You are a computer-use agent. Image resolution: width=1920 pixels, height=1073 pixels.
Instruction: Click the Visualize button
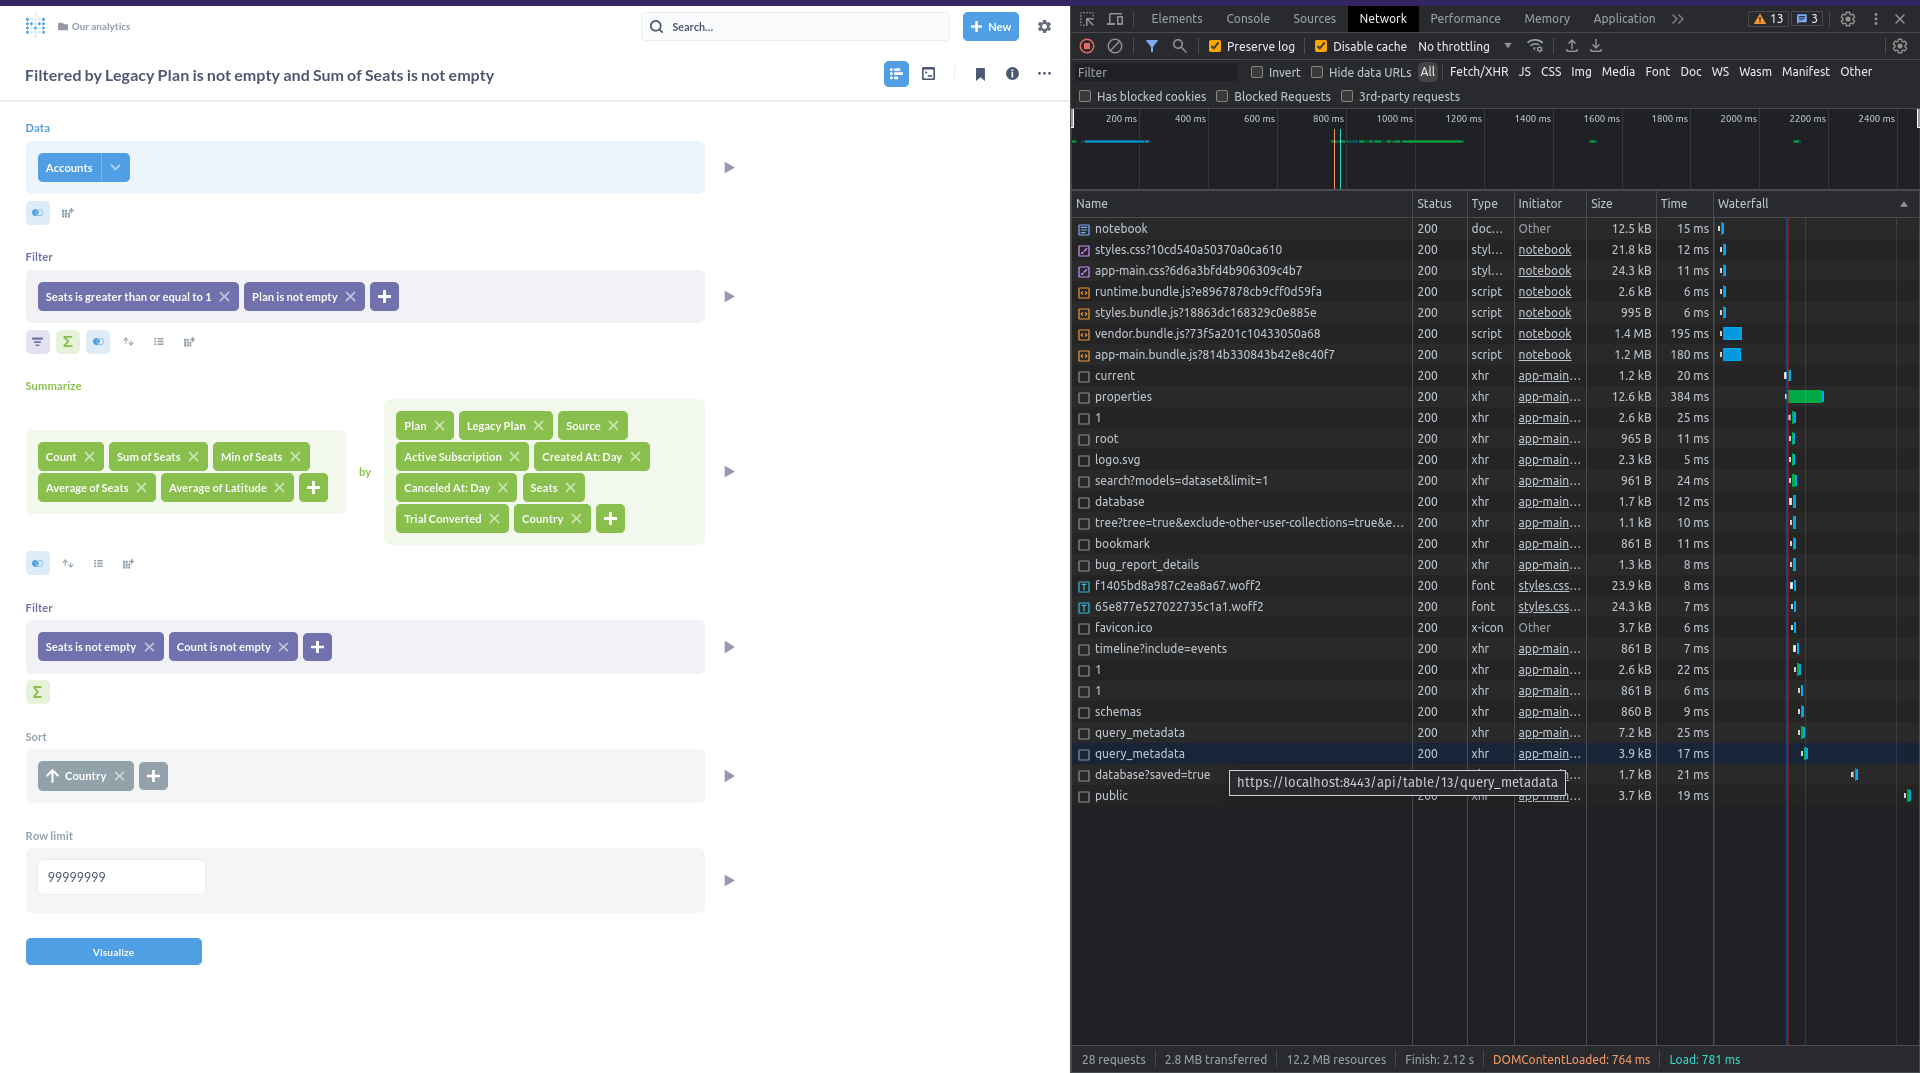(113, 952)
